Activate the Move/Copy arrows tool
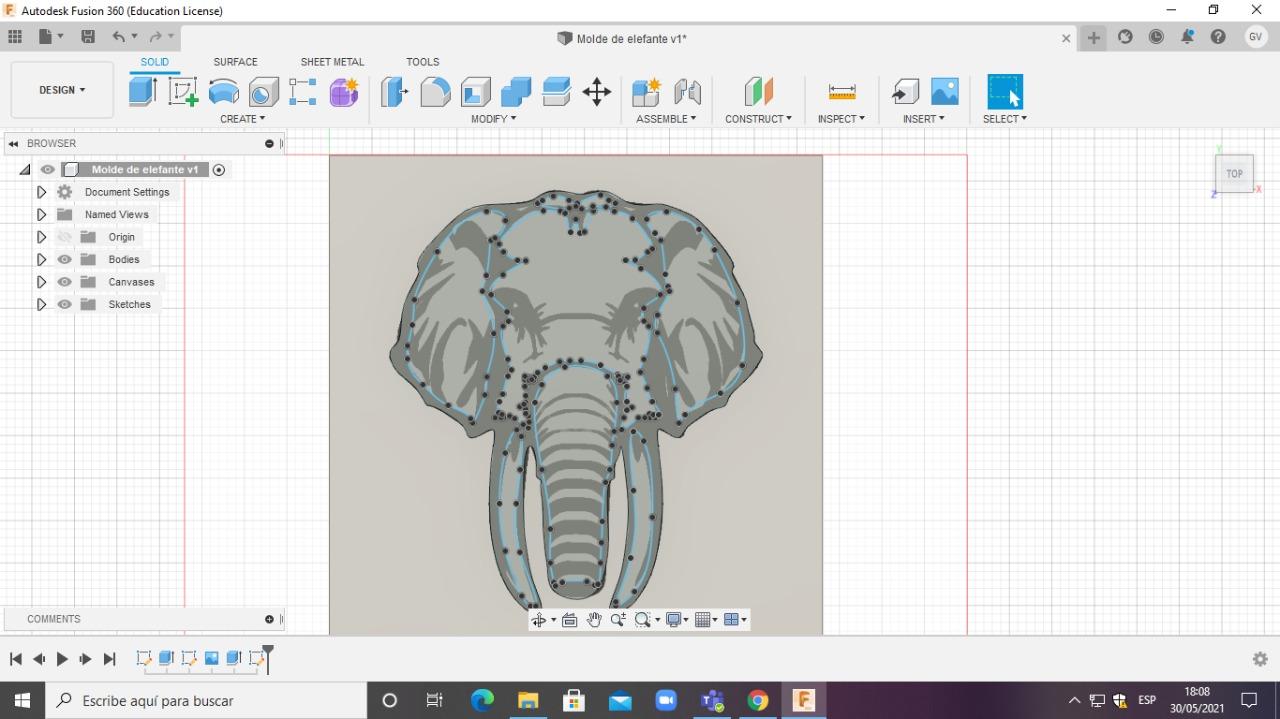The width and height of the screenshot is (1280, 719). 597,92
